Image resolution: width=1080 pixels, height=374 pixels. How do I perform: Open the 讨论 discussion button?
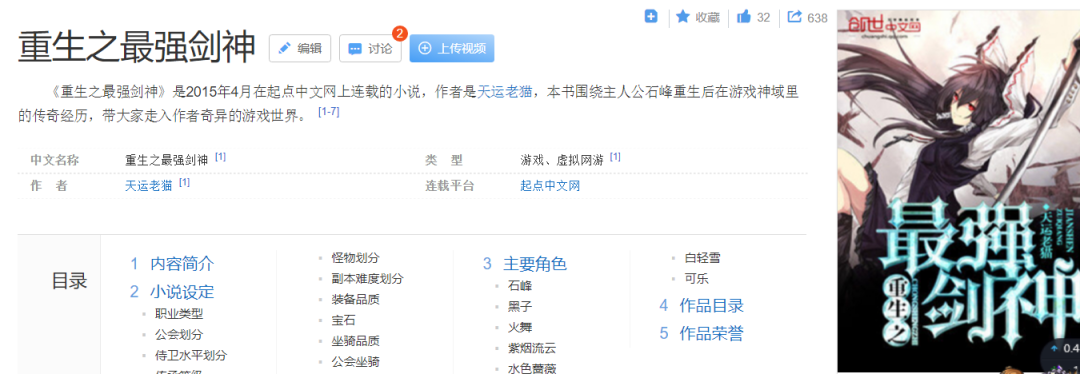pos(370,48)
